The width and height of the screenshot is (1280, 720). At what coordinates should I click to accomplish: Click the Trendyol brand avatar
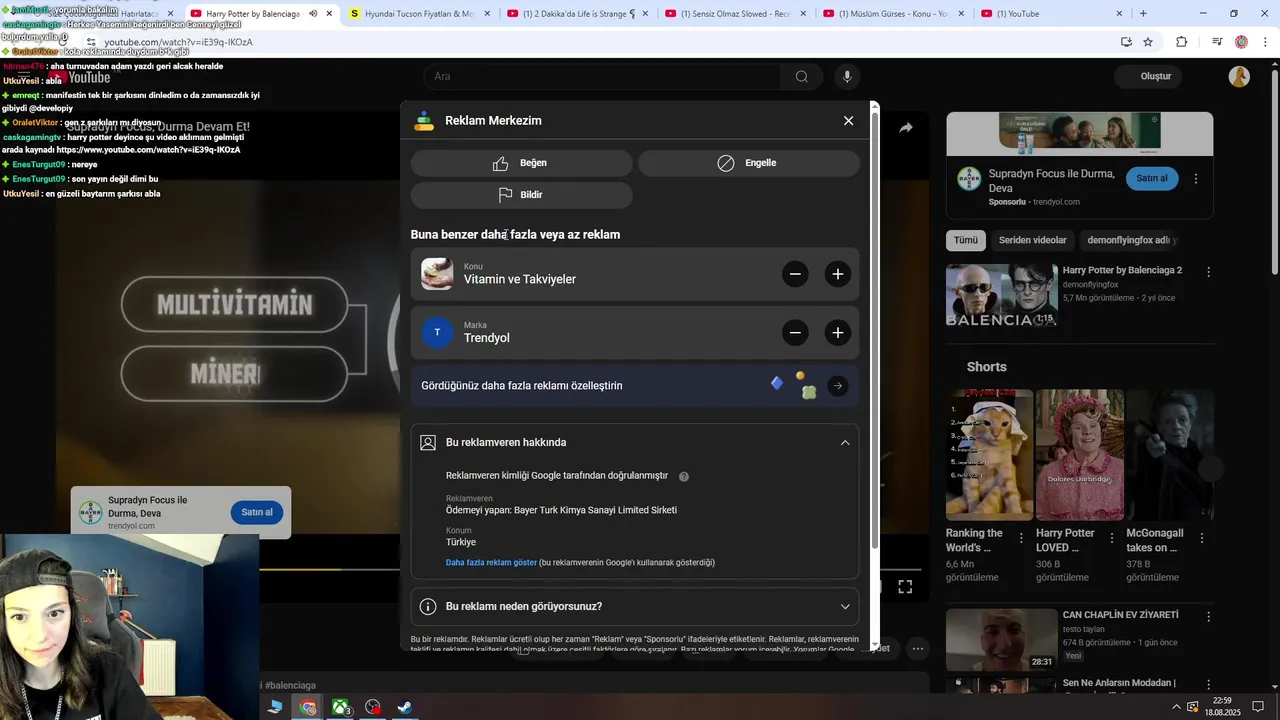(x=437, y=333)
